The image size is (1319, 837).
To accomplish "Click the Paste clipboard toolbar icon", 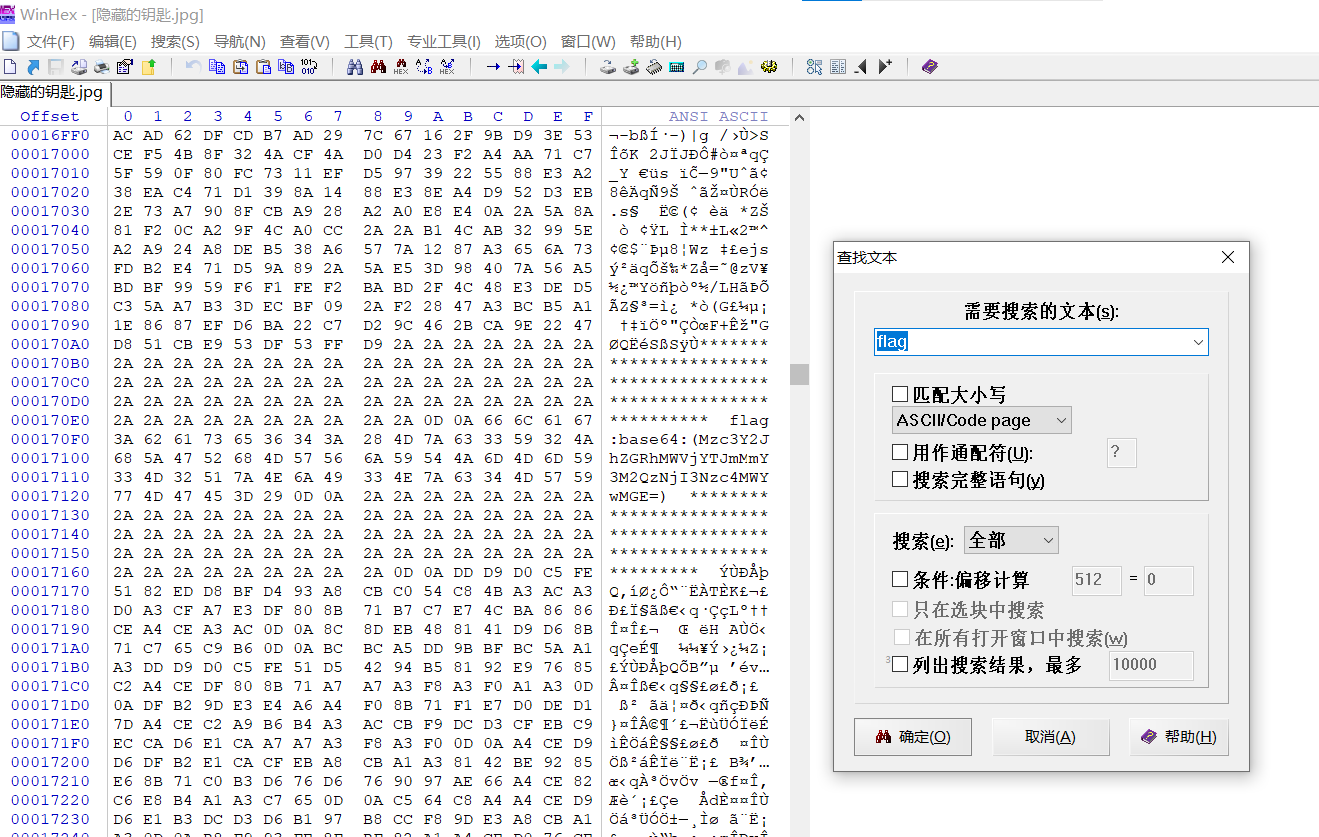I will coord(263,67).
